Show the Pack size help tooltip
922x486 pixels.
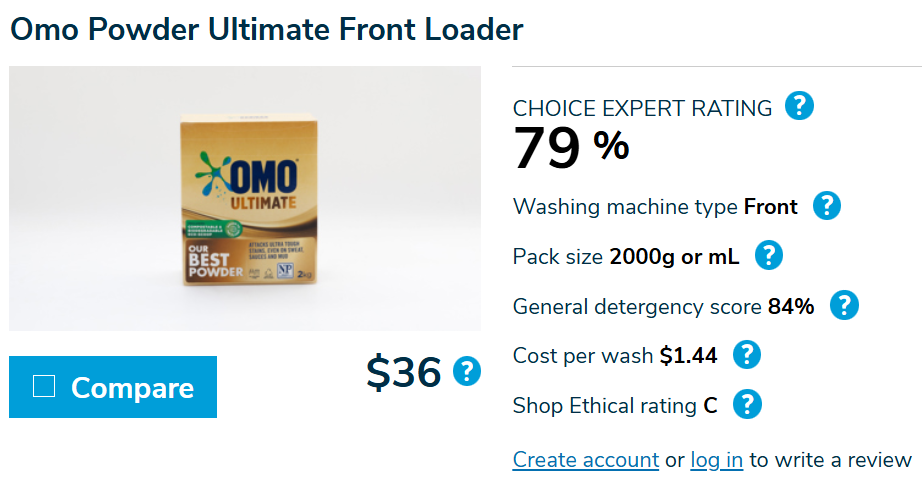pyautogui.click(x=767, y=256)
